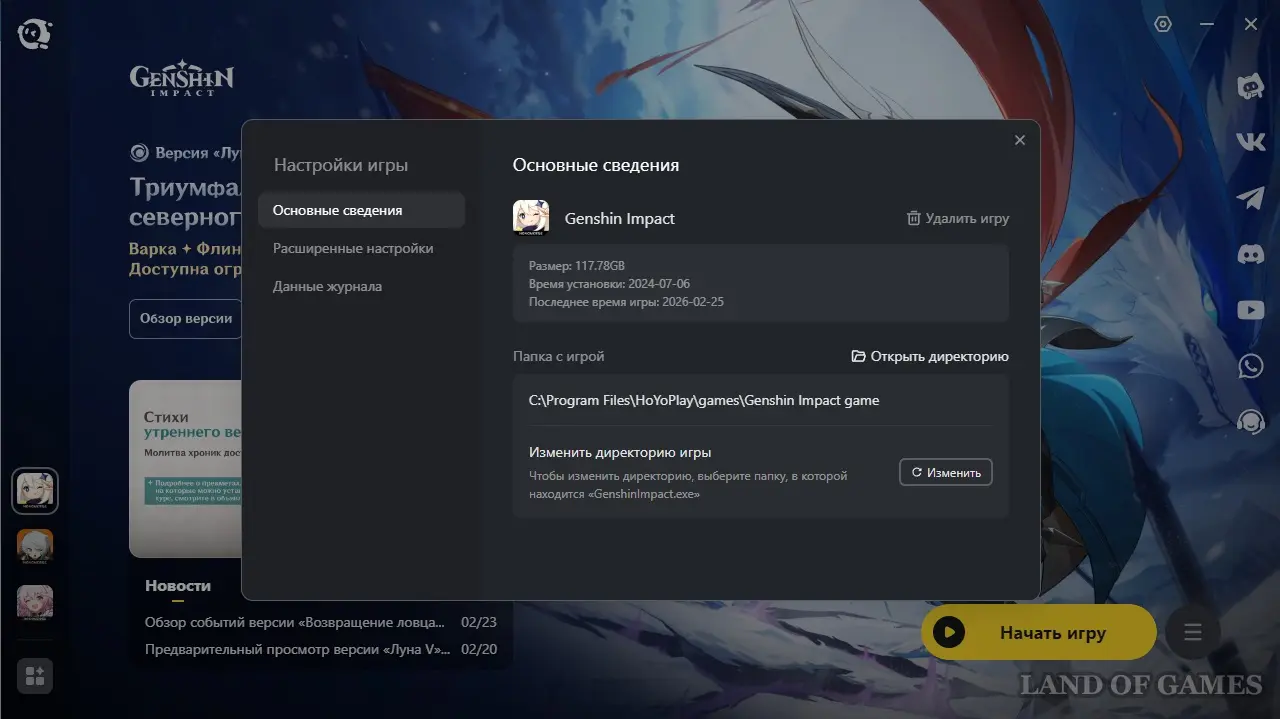
Task: Close the game settings dialog
Action: 1020,140
